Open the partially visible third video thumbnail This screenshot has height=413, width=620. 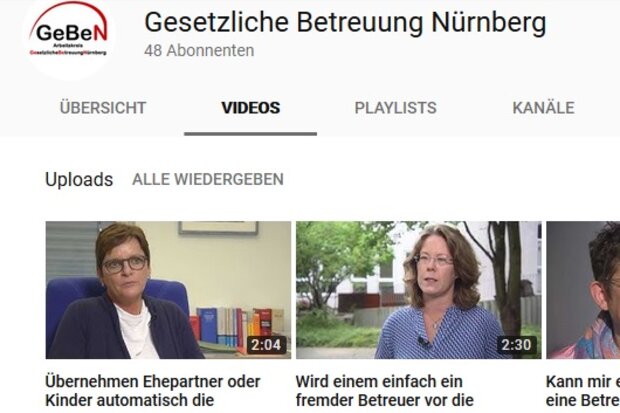(x=583, y=290)
